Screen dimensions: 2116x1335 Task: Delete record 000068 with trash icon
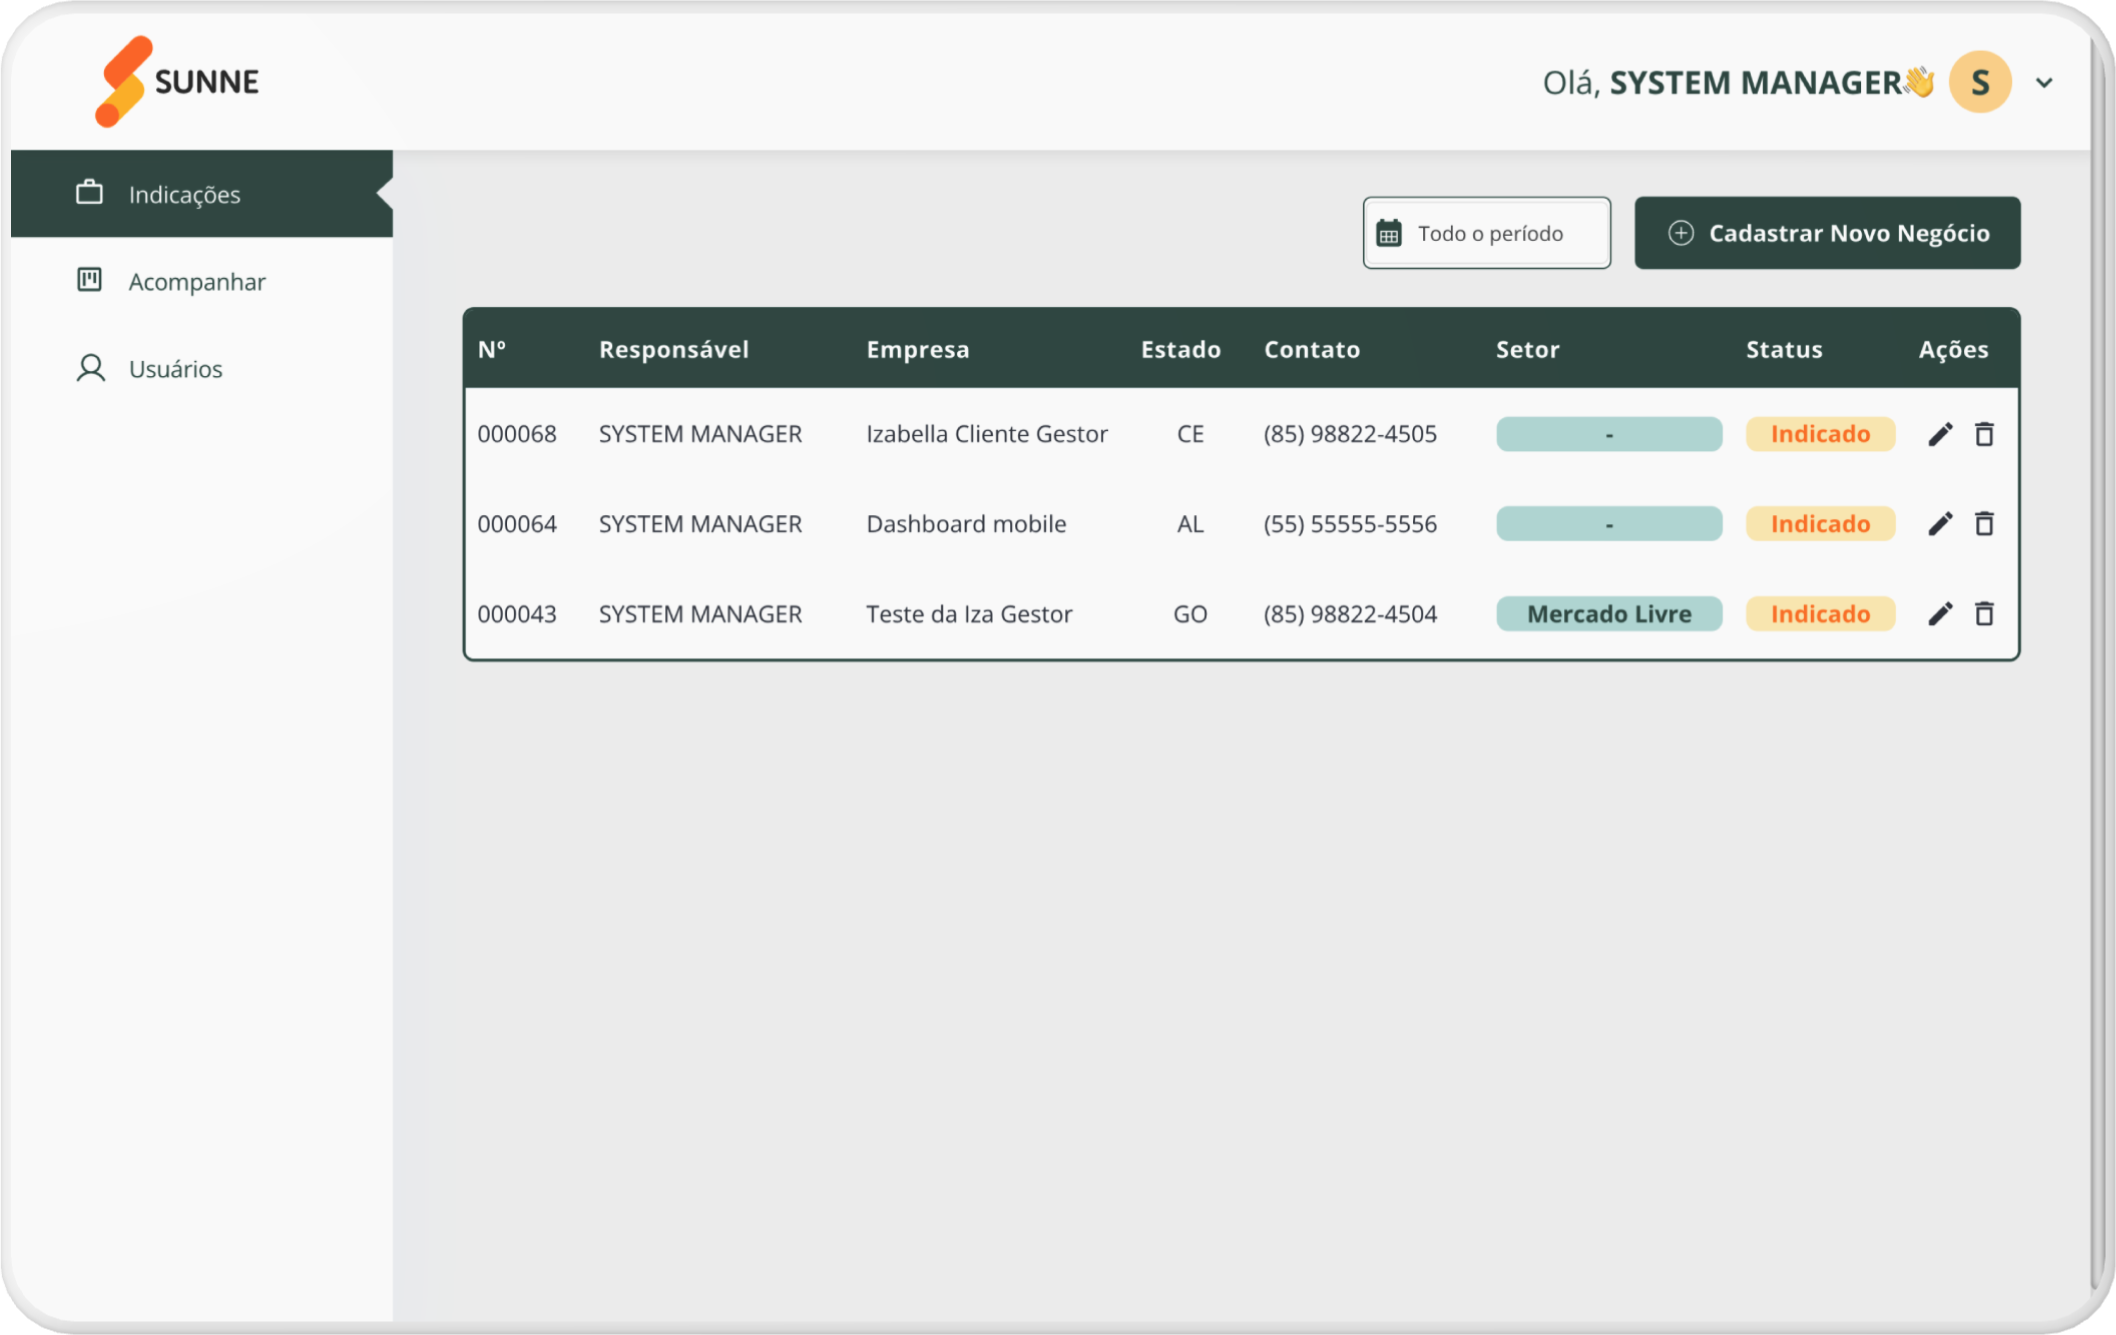tap(1985, 434)
